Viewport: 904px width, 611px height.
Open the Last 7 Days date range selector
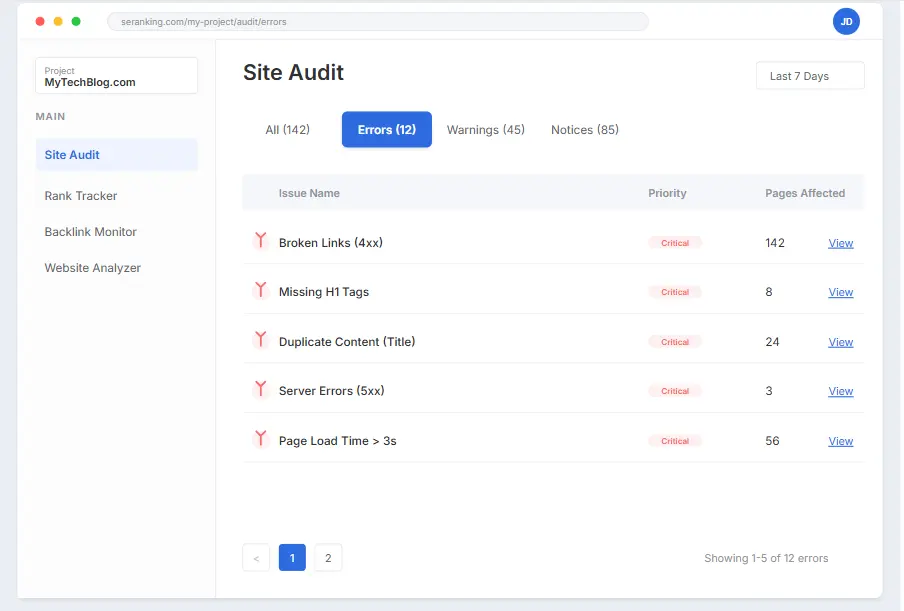tap(810, 75)
